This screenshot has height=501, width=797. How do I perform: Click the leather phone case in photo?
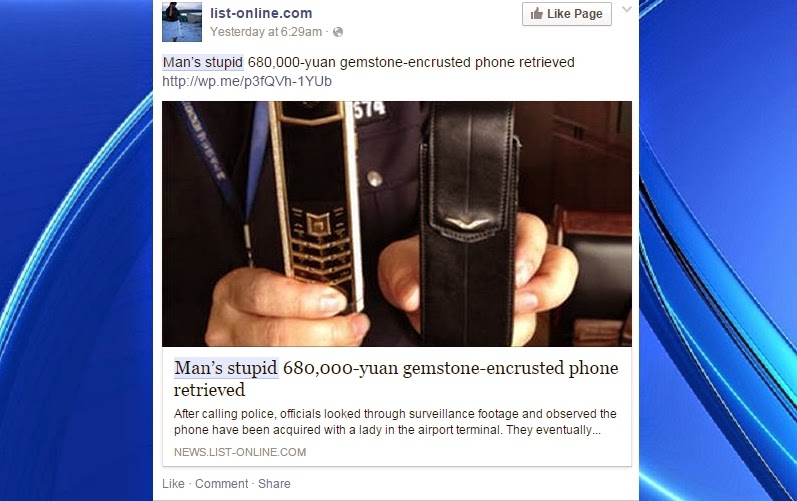(x=468, y=224)
